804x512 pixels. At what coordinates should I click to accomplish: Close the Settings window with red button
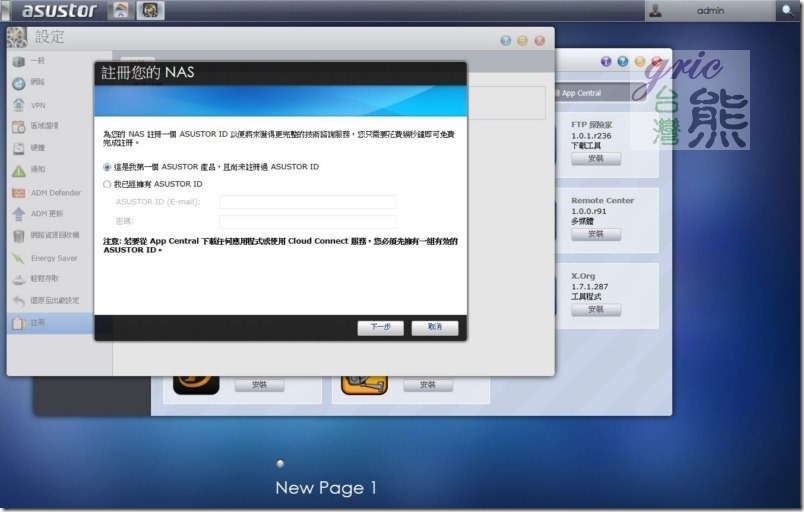point(540,41)
